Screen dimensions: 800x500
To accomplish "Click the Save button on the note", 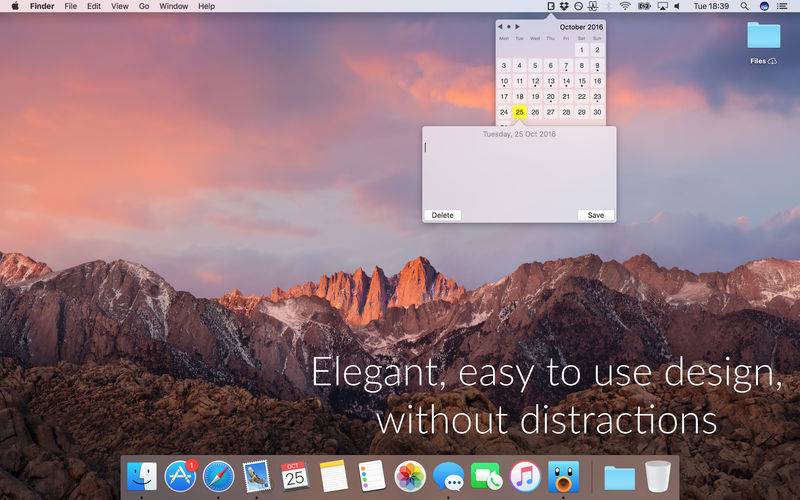I will click(595, 215).
